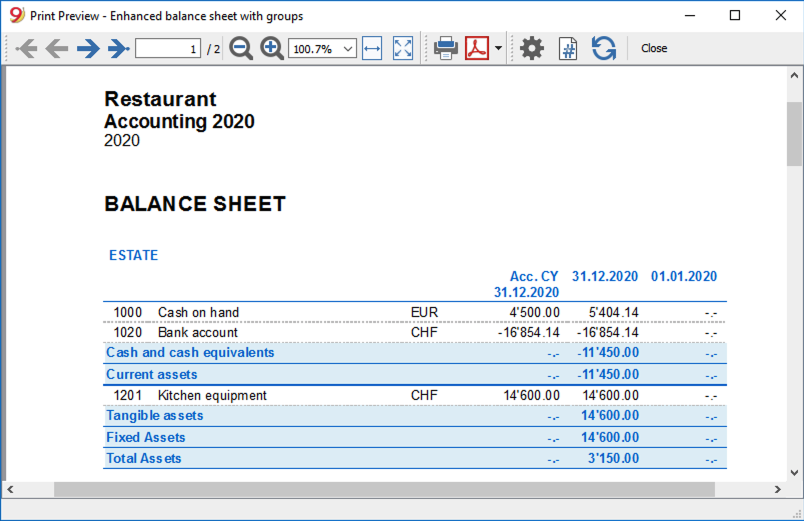Image resolution: width=804 pixels, height=521 pixels.
Task: Click the 'Bank account' row label
Action: pos(198,332)
